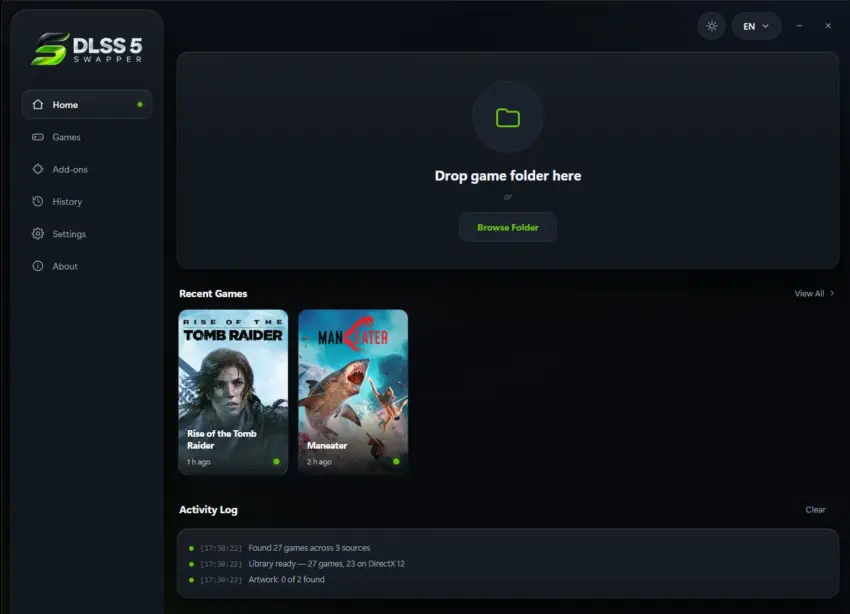Click the Games controller icon
The height and width of the screenshot is (614, 850).
point(37,137)
